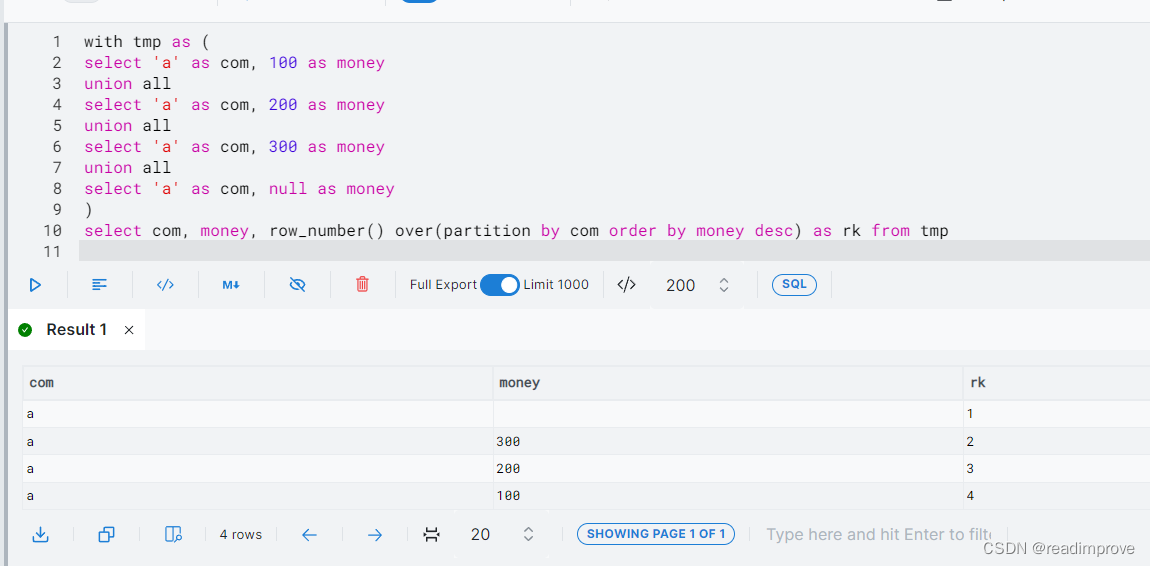Adjust the 200 value stepper arrows

(x=724, y=284)
